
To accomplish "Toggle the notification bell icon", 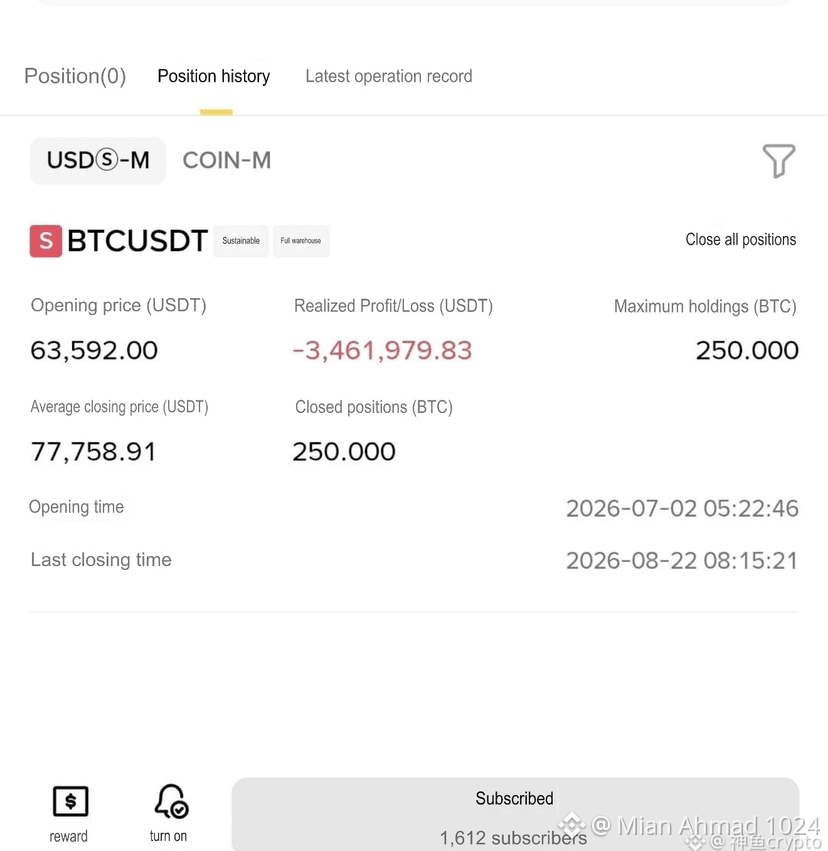I will click(x=171, y=801).
